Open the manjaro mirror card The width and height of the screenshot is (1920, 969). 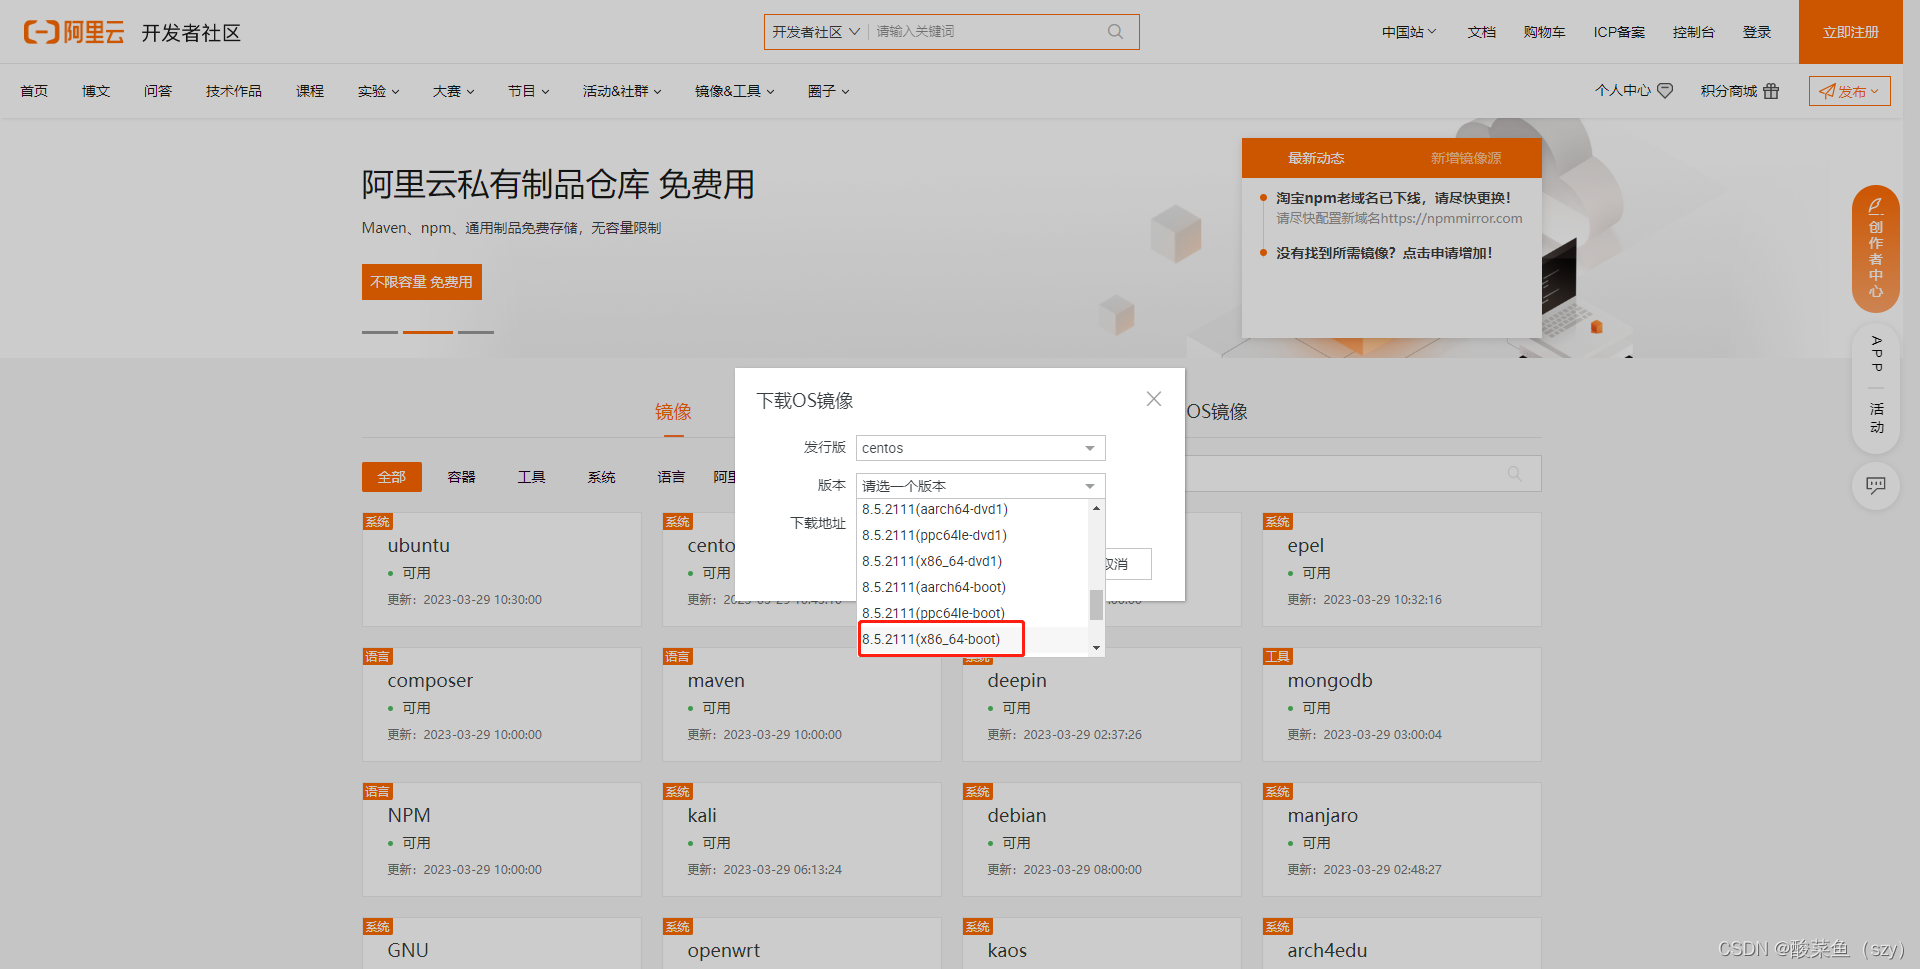[1402, 840]
